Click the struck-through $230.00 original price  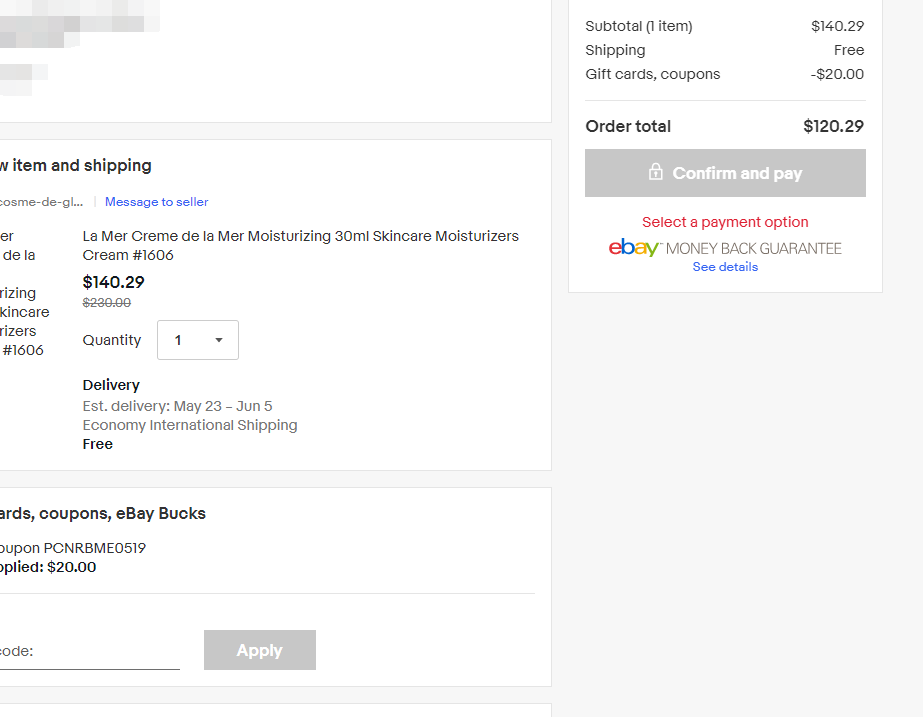[x=107, y=303]
